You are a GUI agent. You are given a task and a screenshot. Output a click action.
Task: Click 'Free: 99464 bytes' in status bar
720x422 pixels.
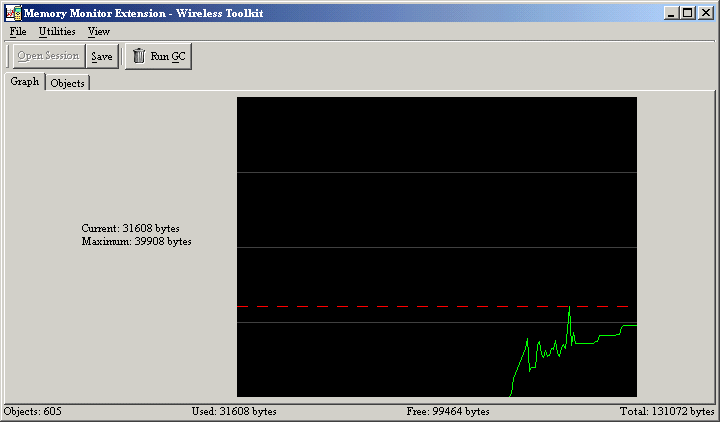pyautogui.click(x=448, y=411)
